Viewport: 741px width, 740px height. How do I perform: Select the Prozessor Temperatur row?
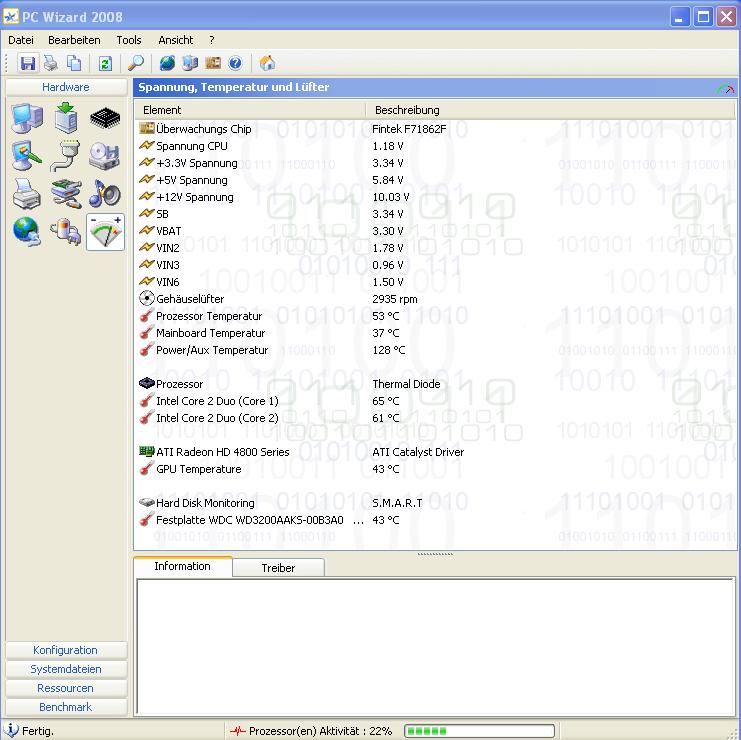[x=435, y=316]
